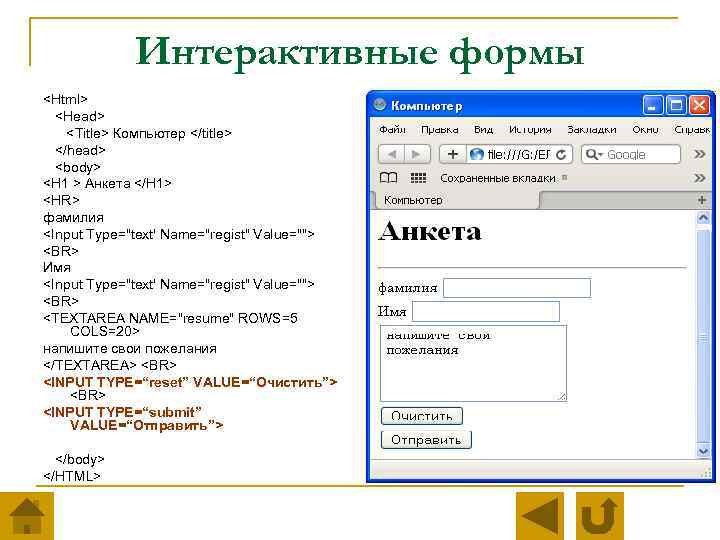Close the Компьютер browser window

(x=699, y=106)
